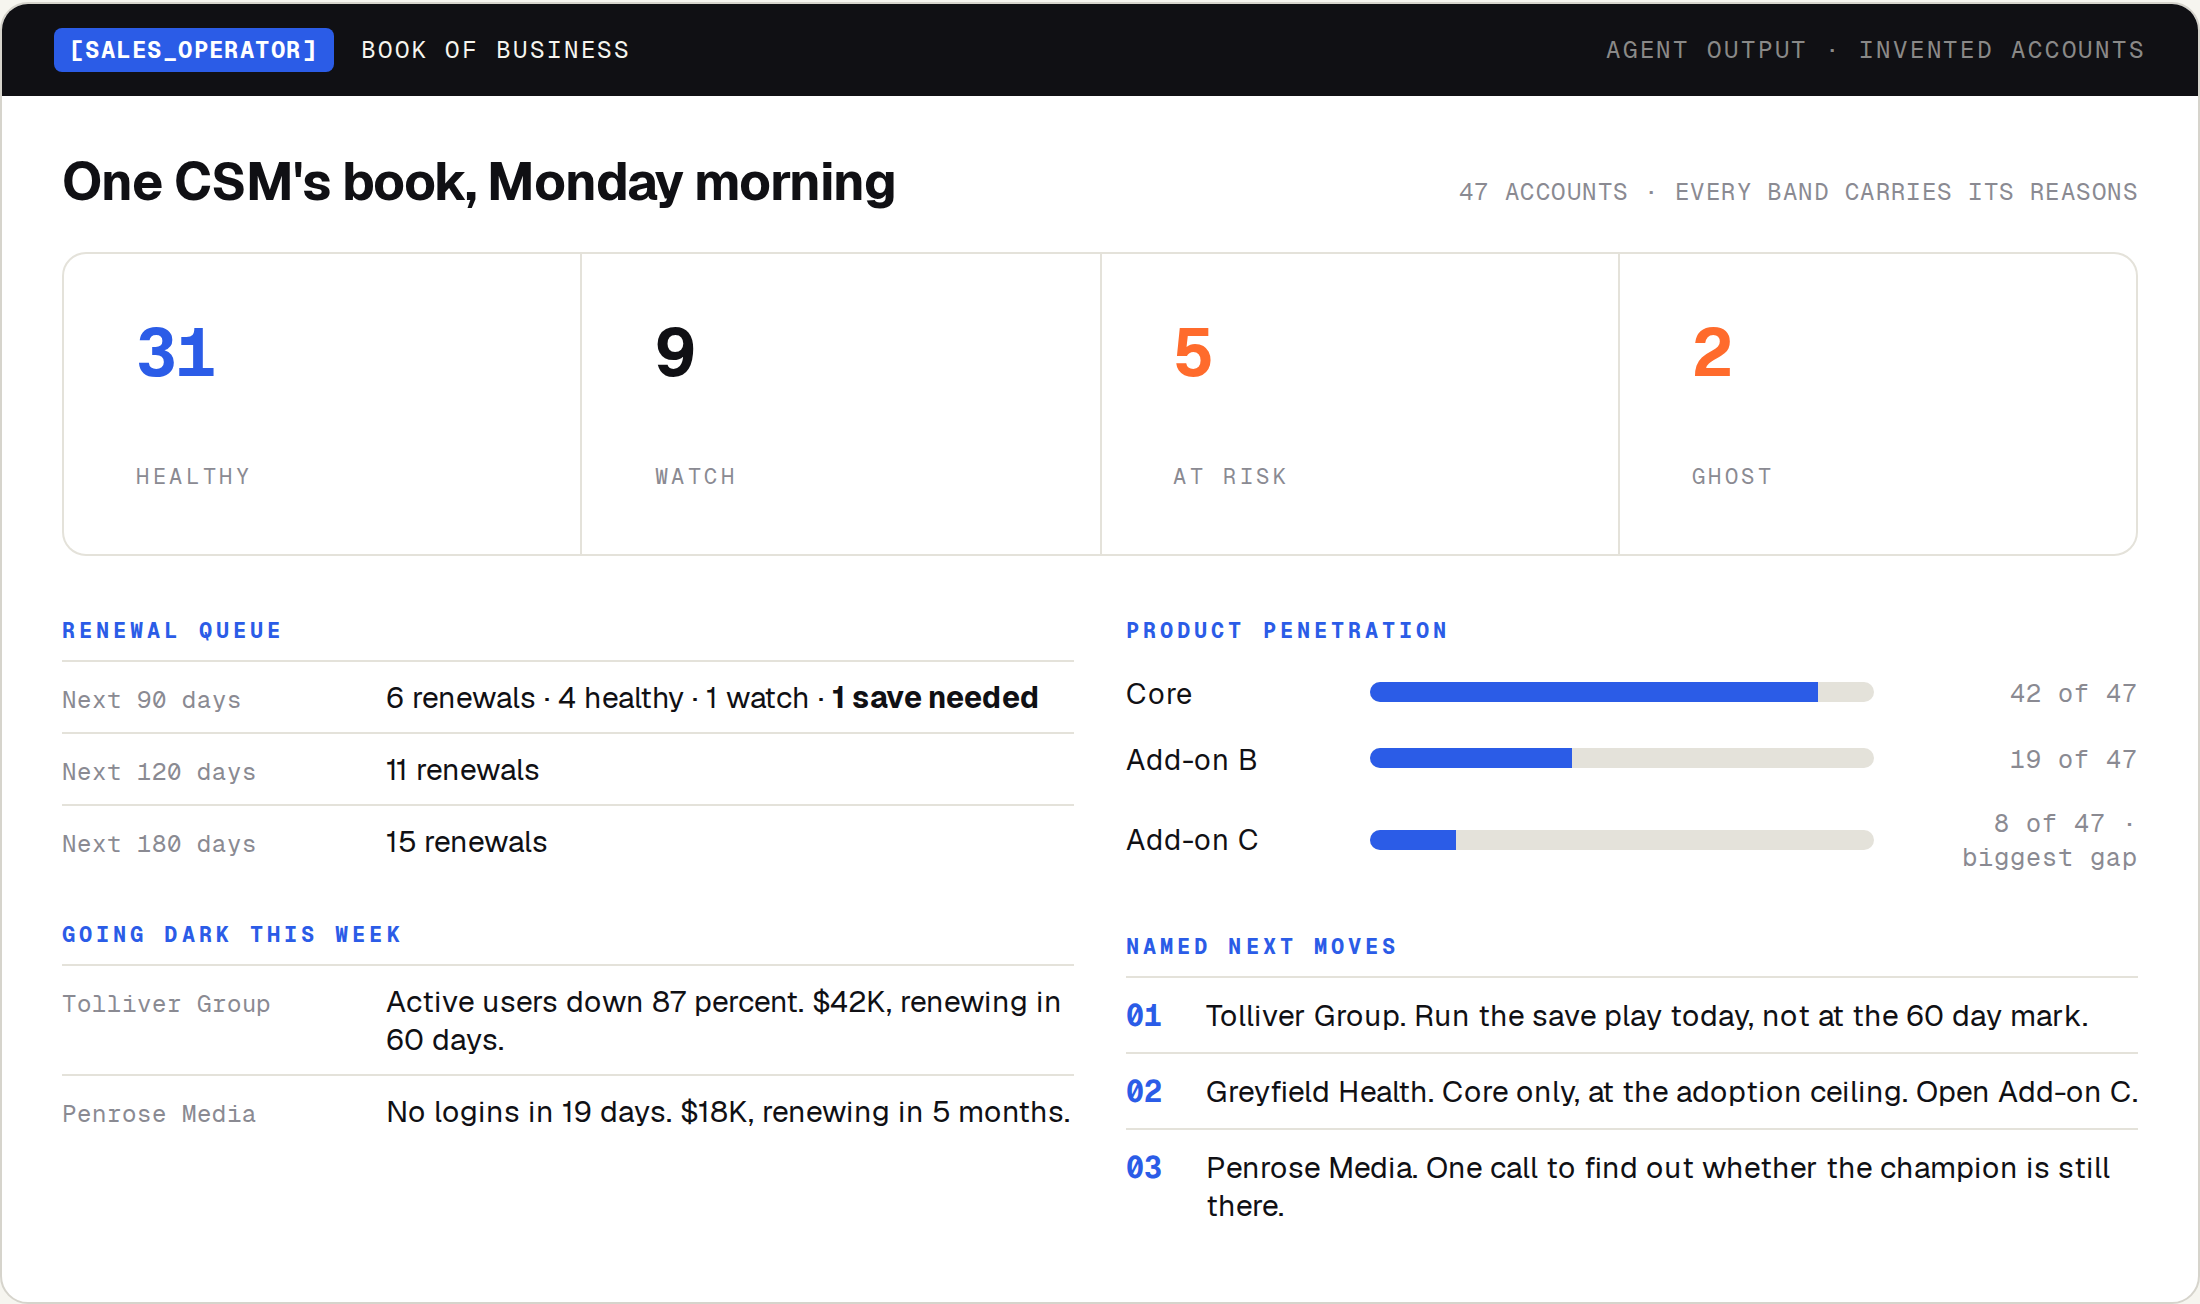The image size is (2200, 1304).
Task: Click the '15 renewals' value
Action: [x=466, y=842]
